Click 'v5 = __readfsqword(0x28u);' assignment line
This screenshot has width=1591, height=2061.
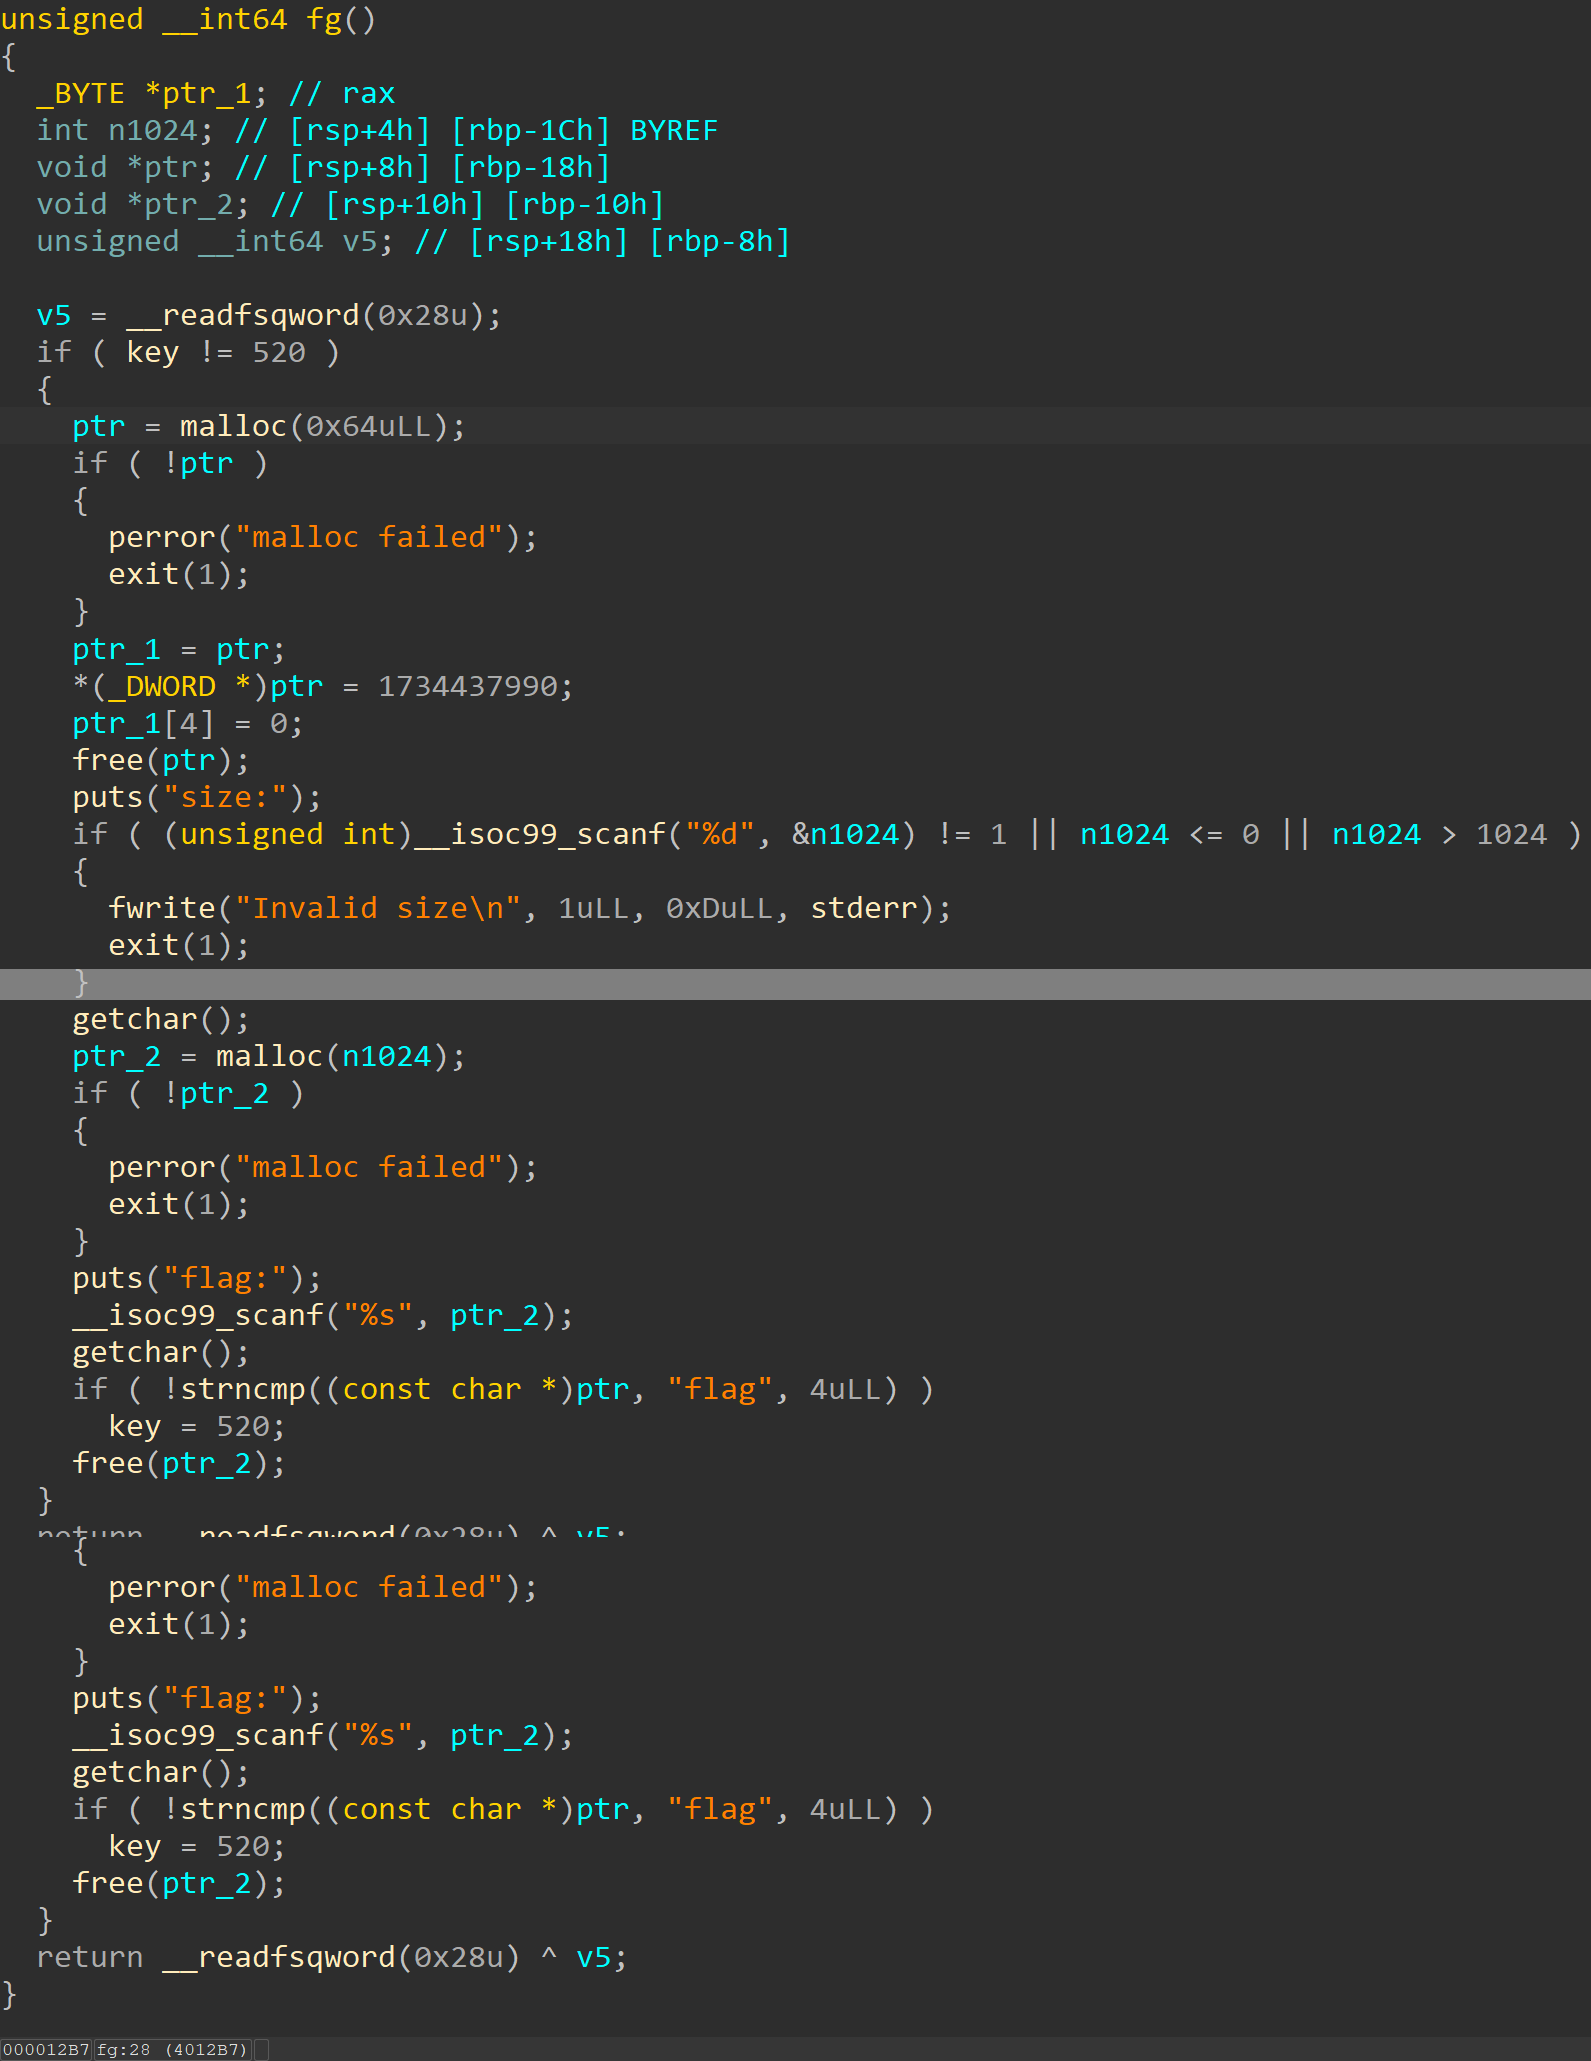pyautogui.click(x=269, y=315)
